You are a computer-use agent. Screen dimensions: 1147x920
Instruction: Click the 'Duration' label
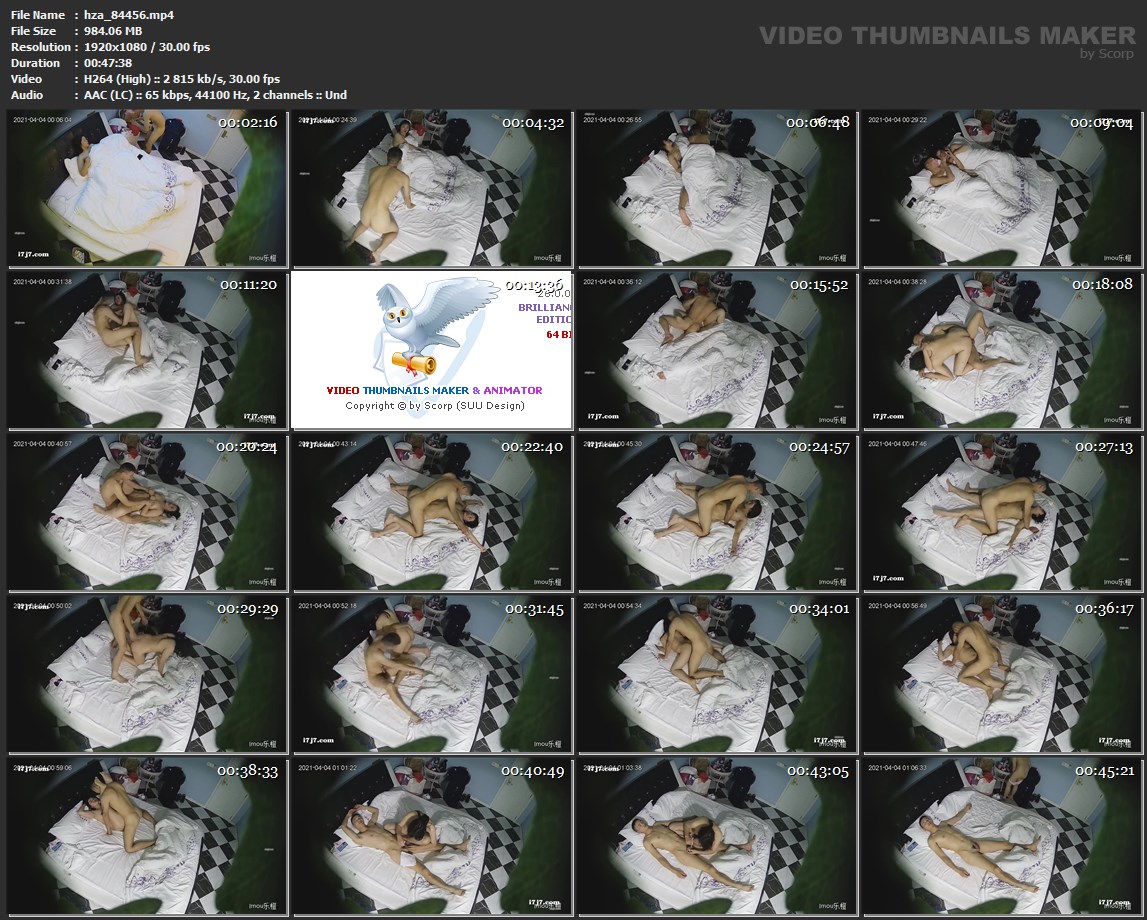[x=35, y=63]
